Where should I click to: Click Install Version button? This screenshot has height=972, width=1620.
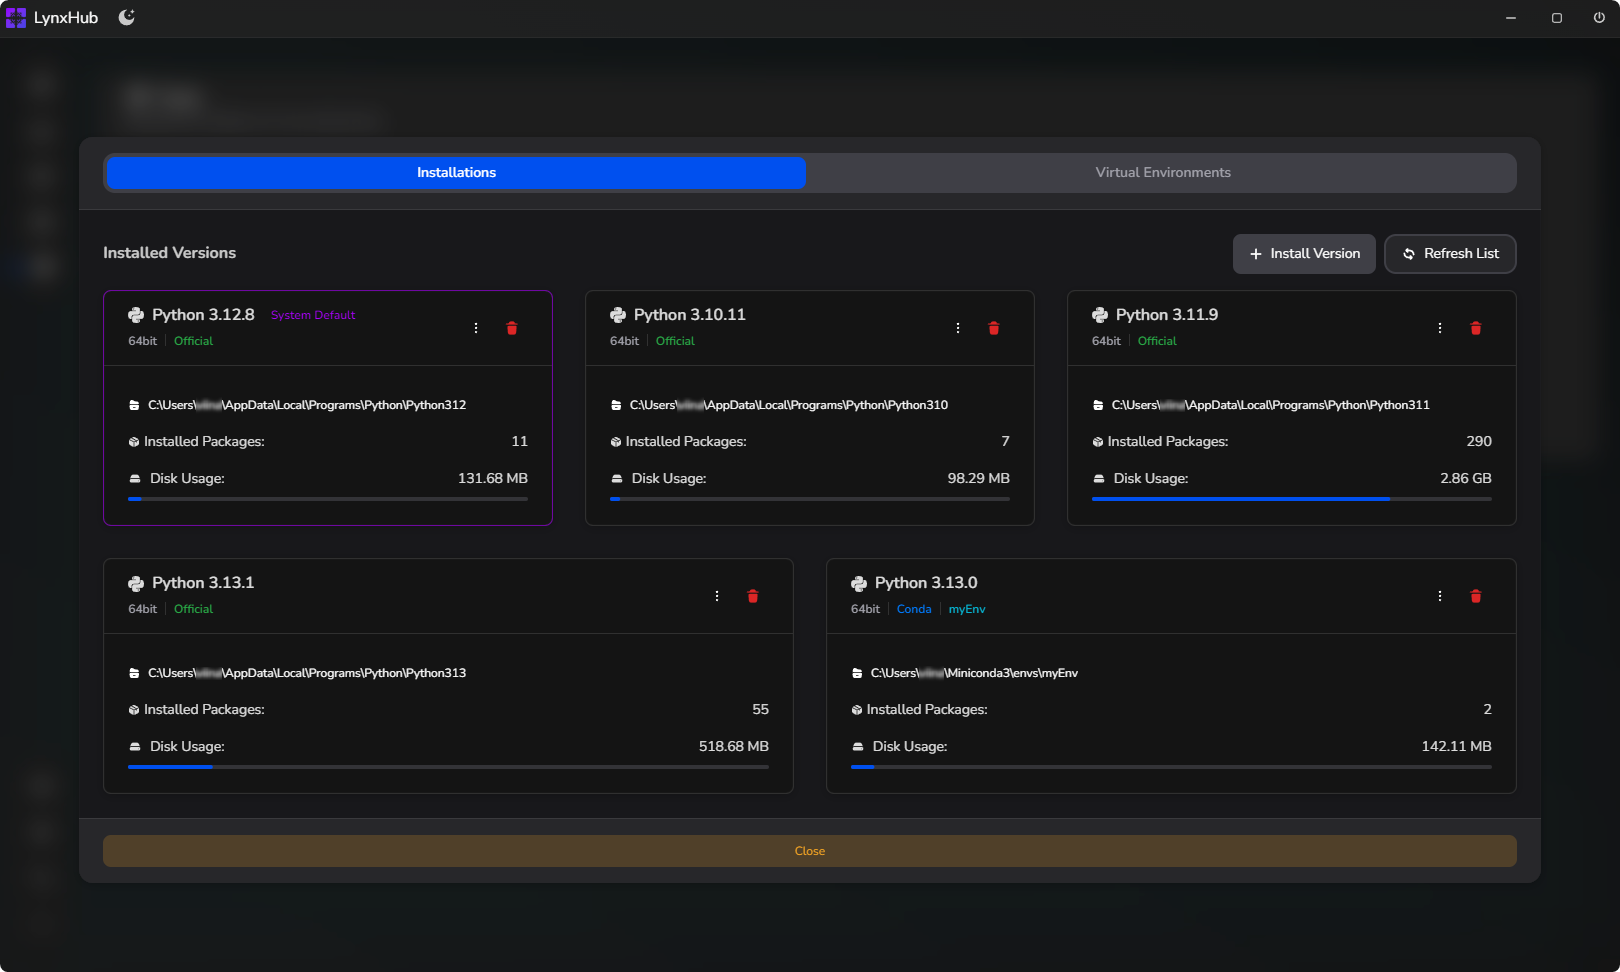click(1304, 254)
